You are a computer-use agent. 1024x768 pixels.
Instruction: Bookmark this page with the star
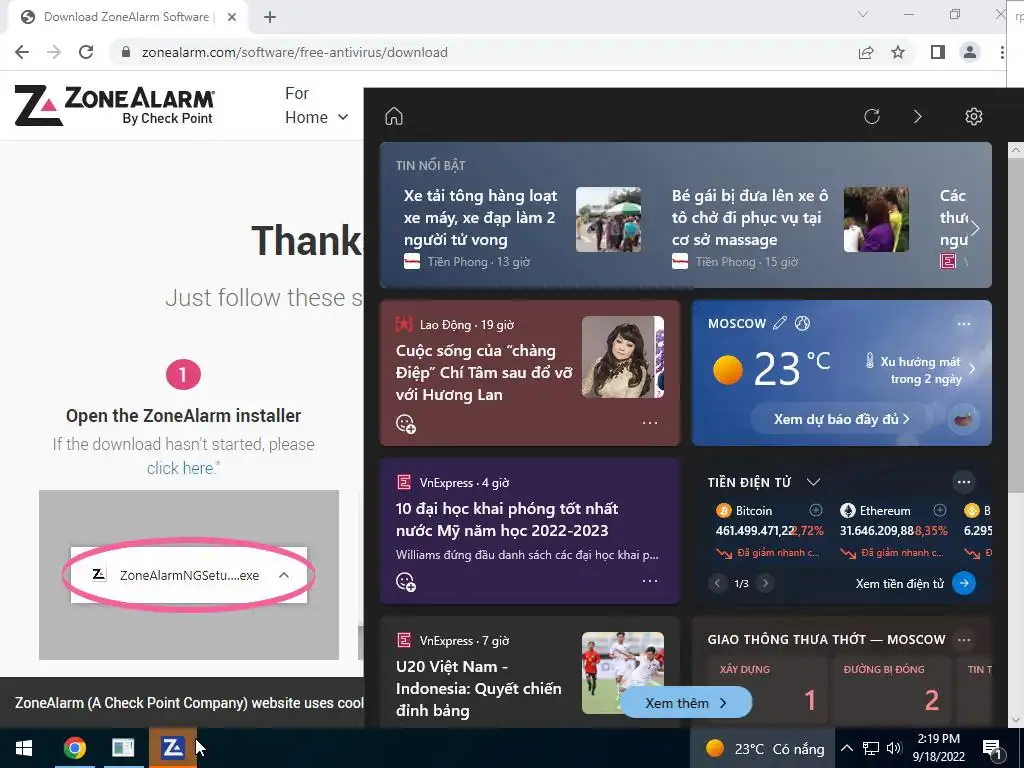coord(898,52)
